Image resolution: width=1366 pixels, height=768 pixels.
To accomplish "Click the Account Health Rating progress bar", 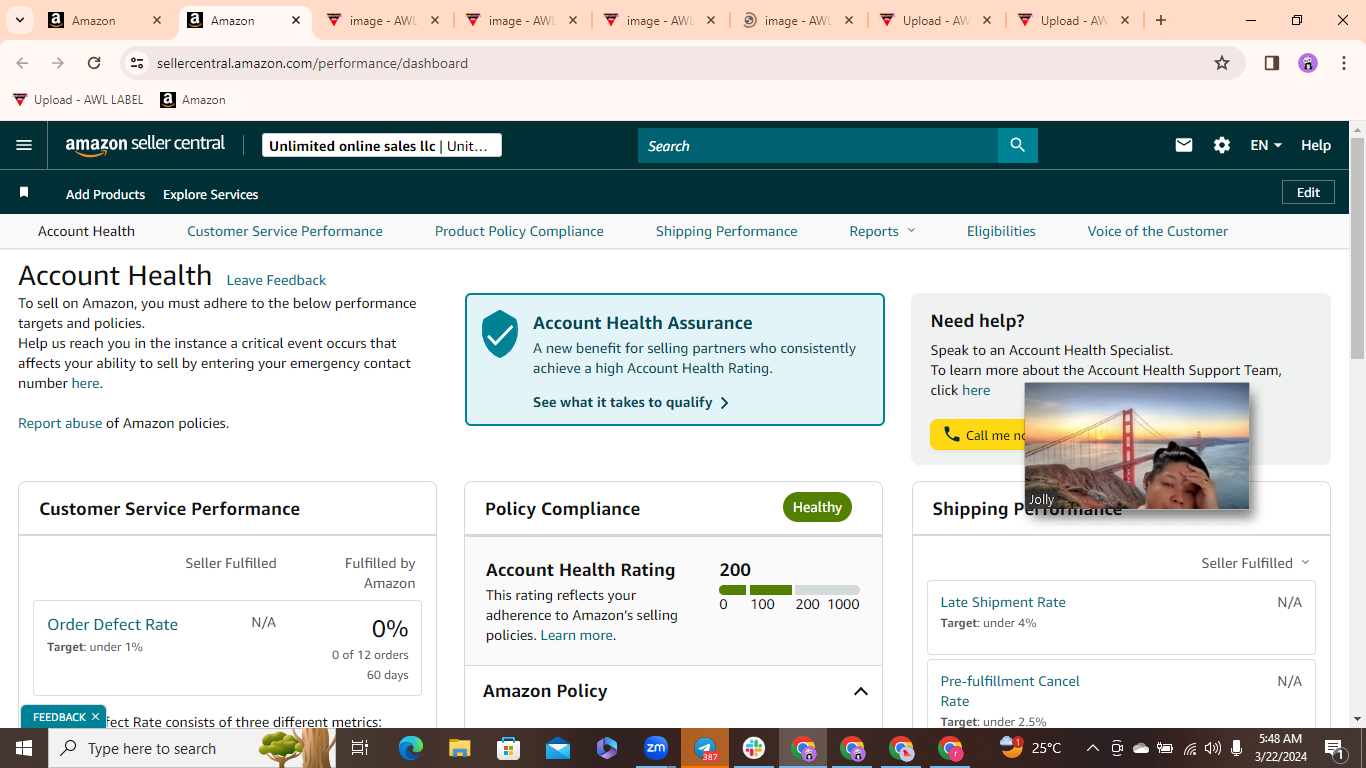I will coord(789,590).
